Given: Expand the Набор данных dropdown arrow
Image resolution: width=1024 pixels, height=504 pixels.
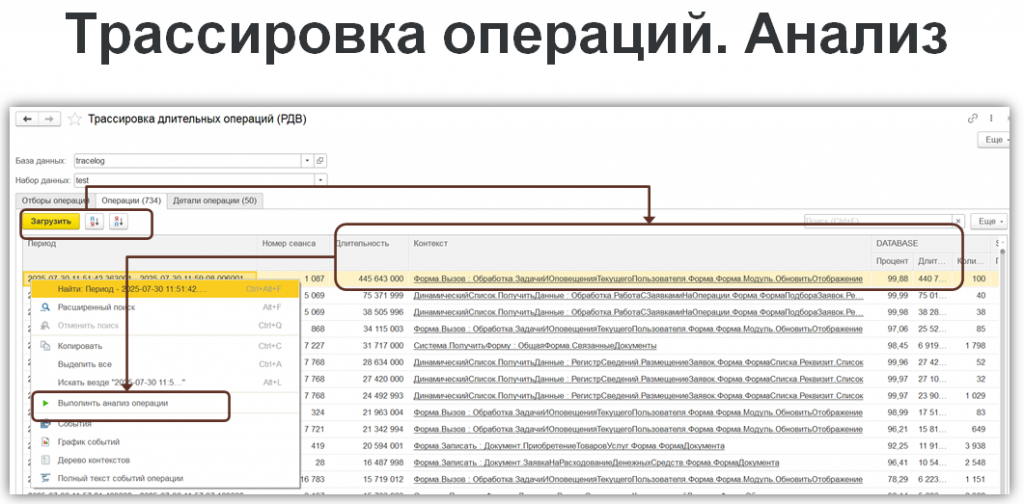Looking at the screenshot, I should click(321, 180).
